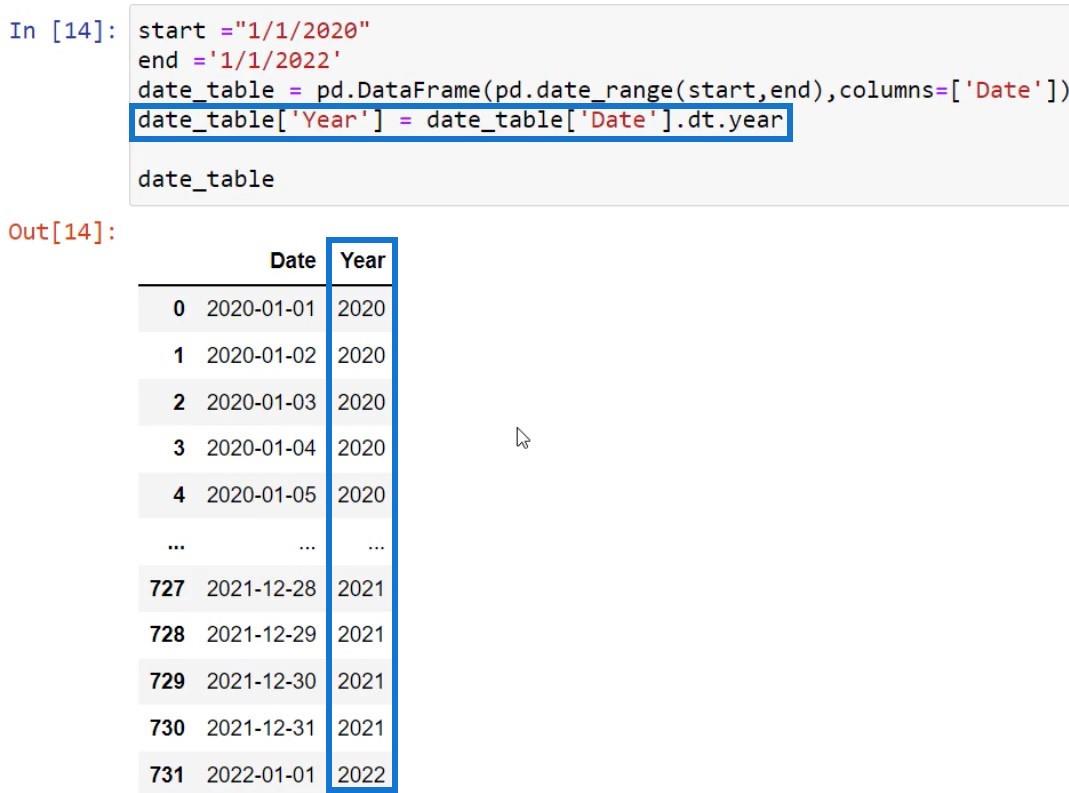The image size is (1069, 793).
Task: Select index cell 730
Action: tap(167, 728)
